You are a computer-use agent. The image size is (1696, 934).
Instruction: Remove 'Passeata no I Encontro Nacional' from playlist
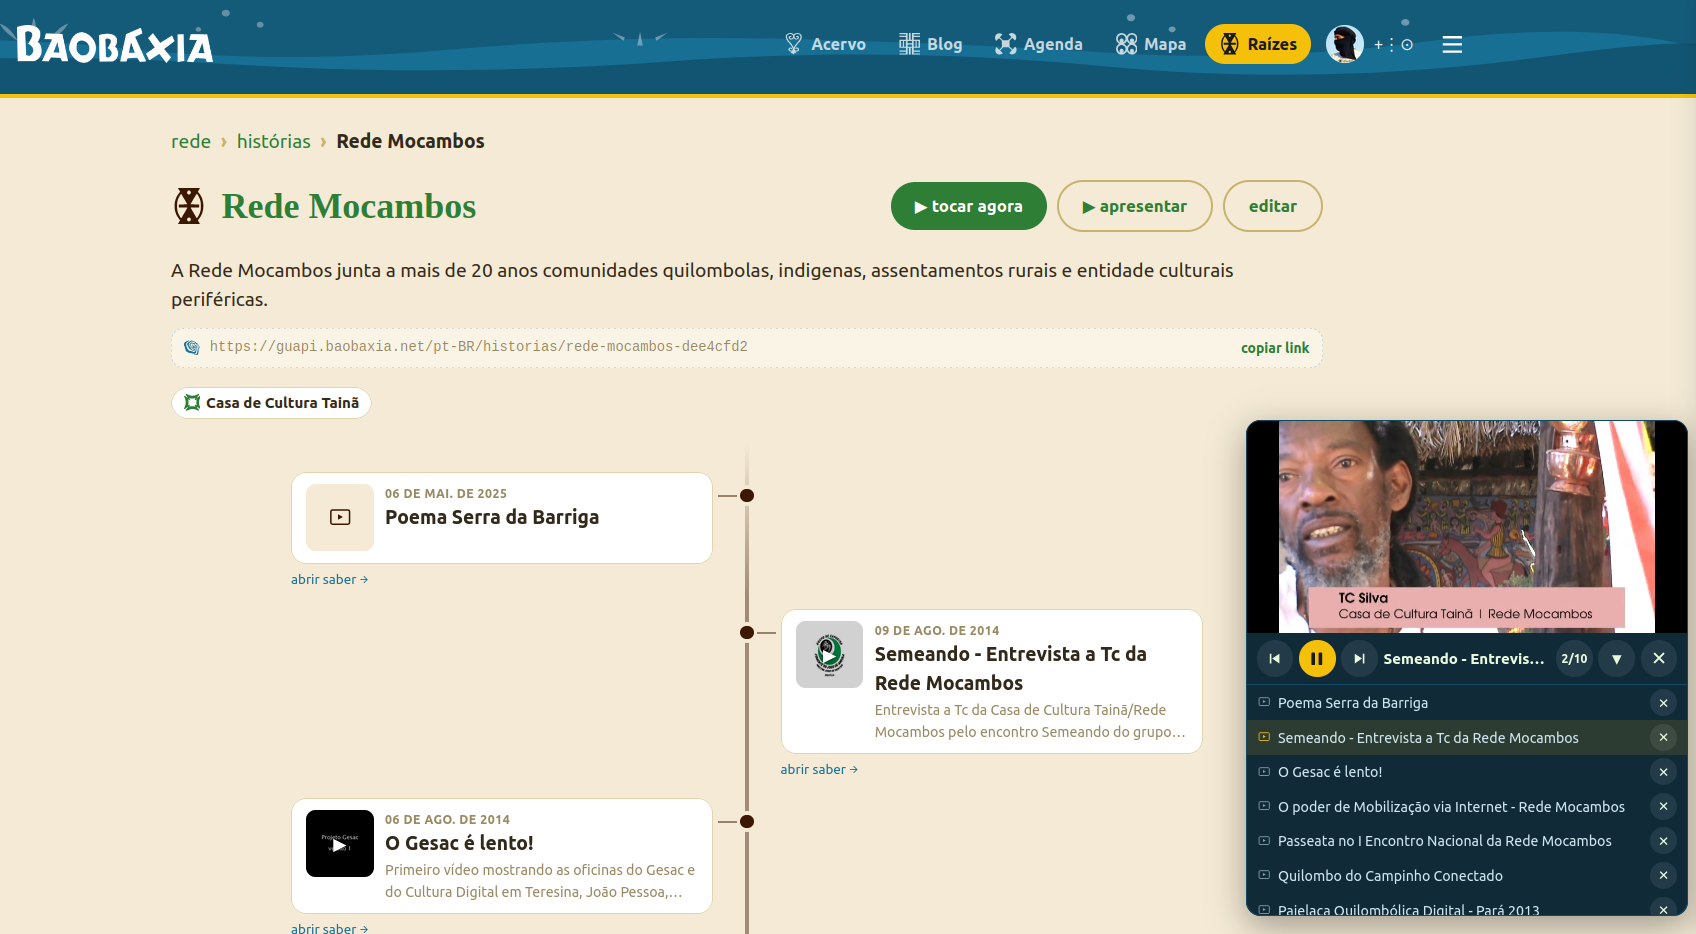(x=1663, y=841)
